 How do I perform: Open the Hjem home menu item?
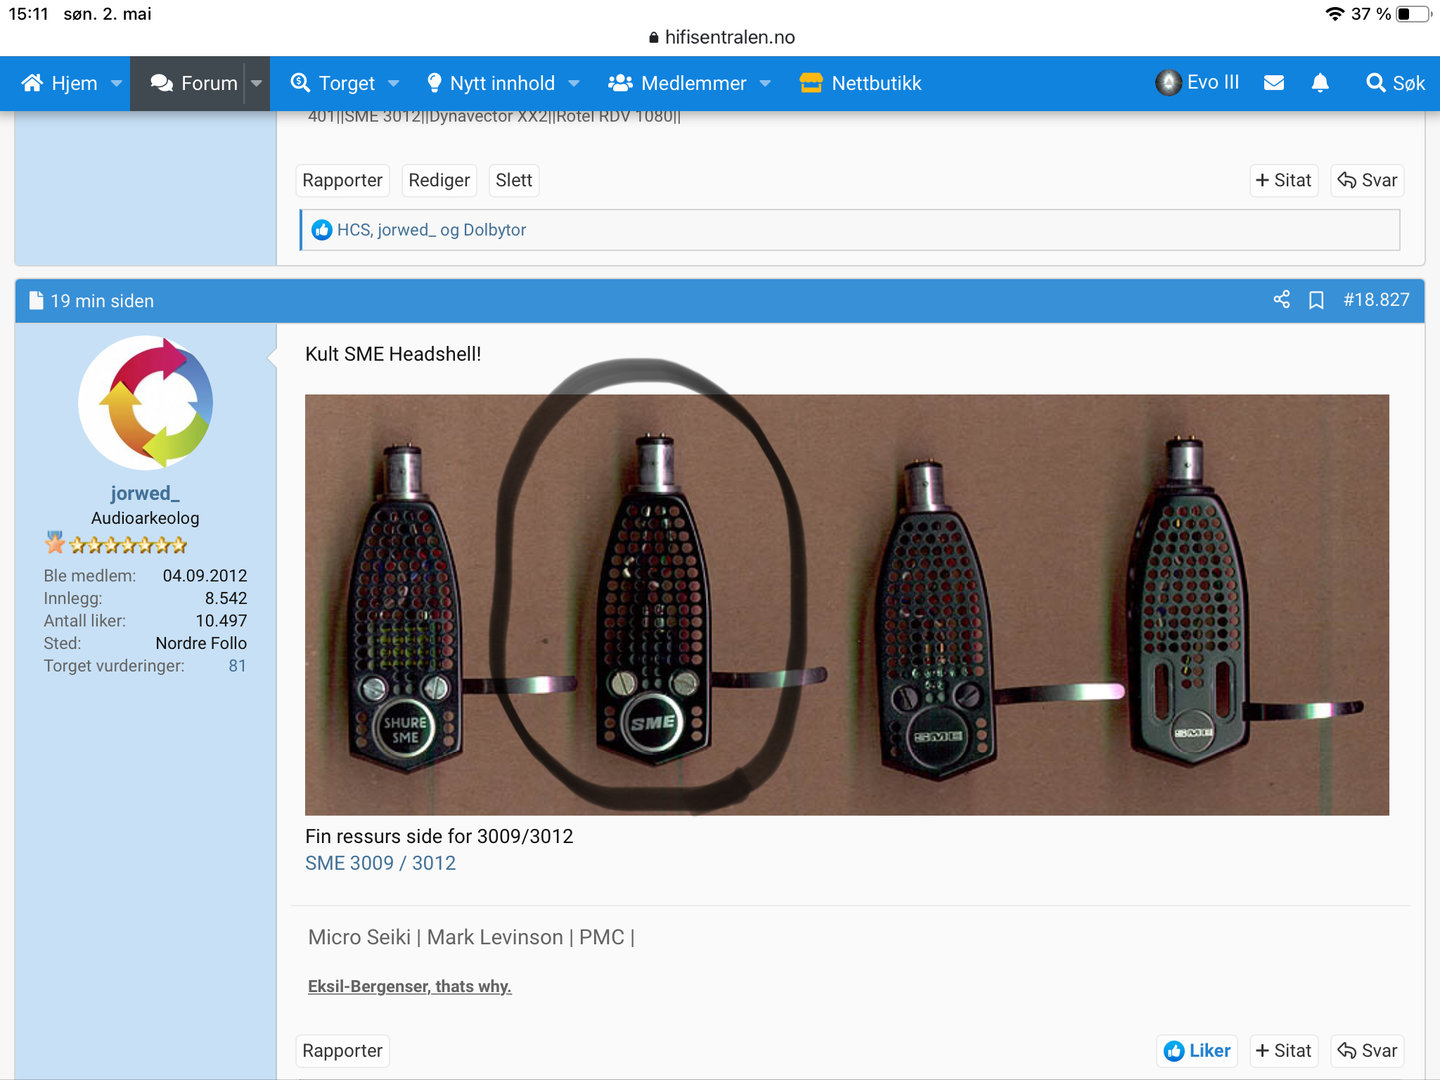click(x=60, y=83)
